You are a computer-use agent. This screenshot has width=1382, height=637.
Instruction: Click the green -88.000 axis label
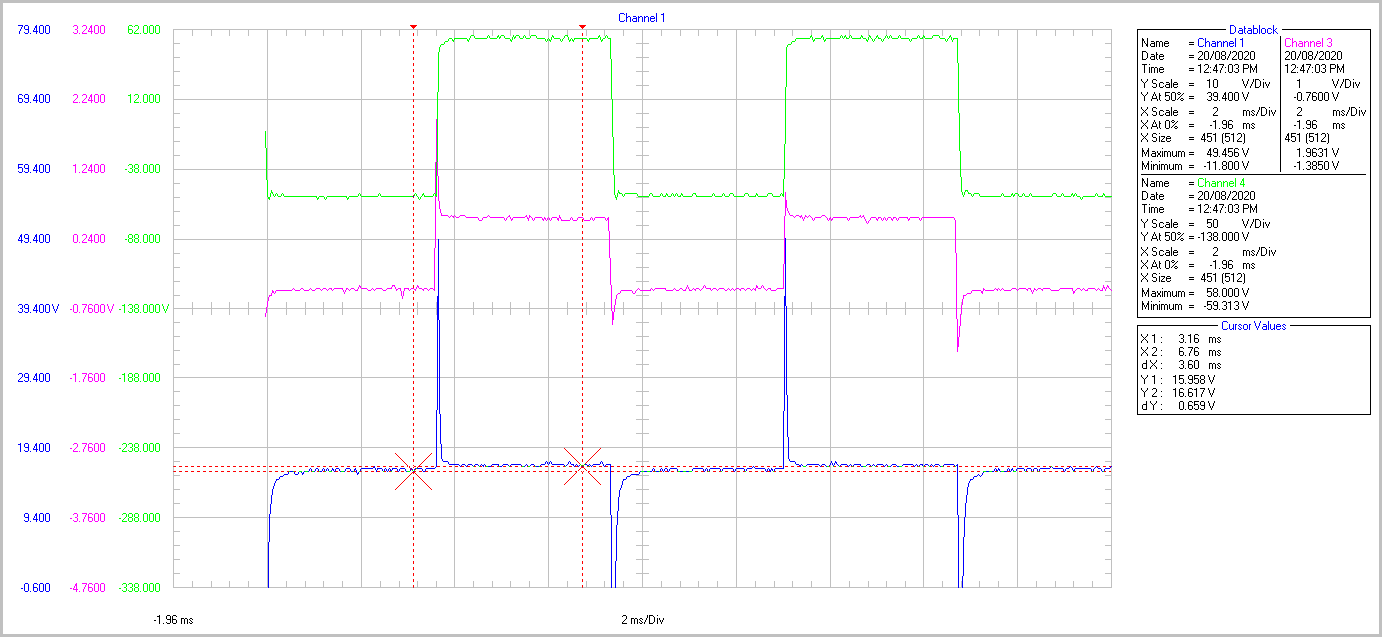(143, 239)
